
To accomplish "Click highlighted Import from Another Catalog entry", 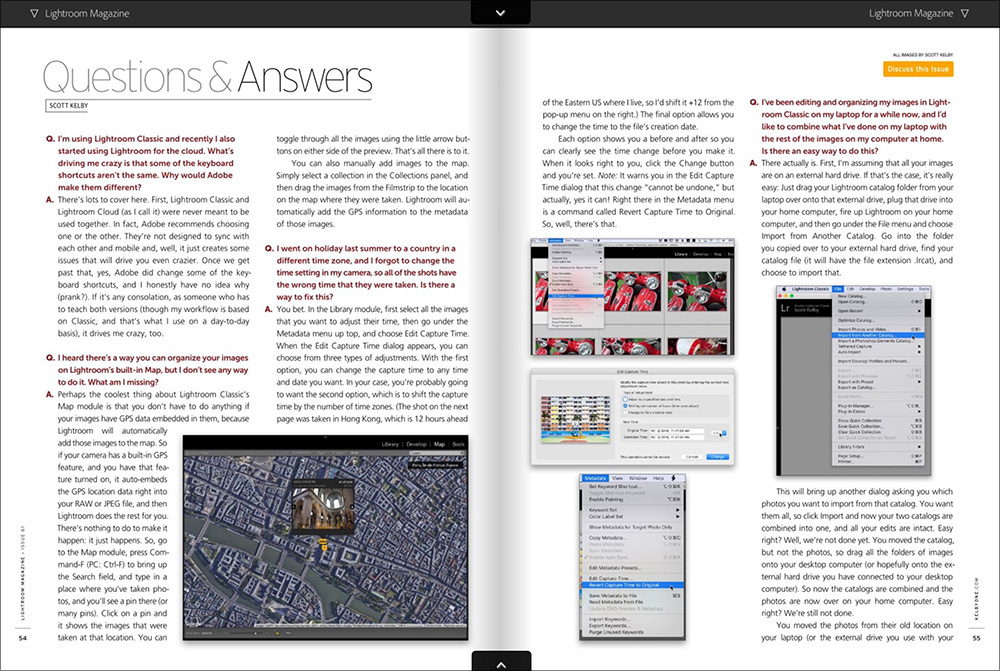I will click(x=878, y=335).
